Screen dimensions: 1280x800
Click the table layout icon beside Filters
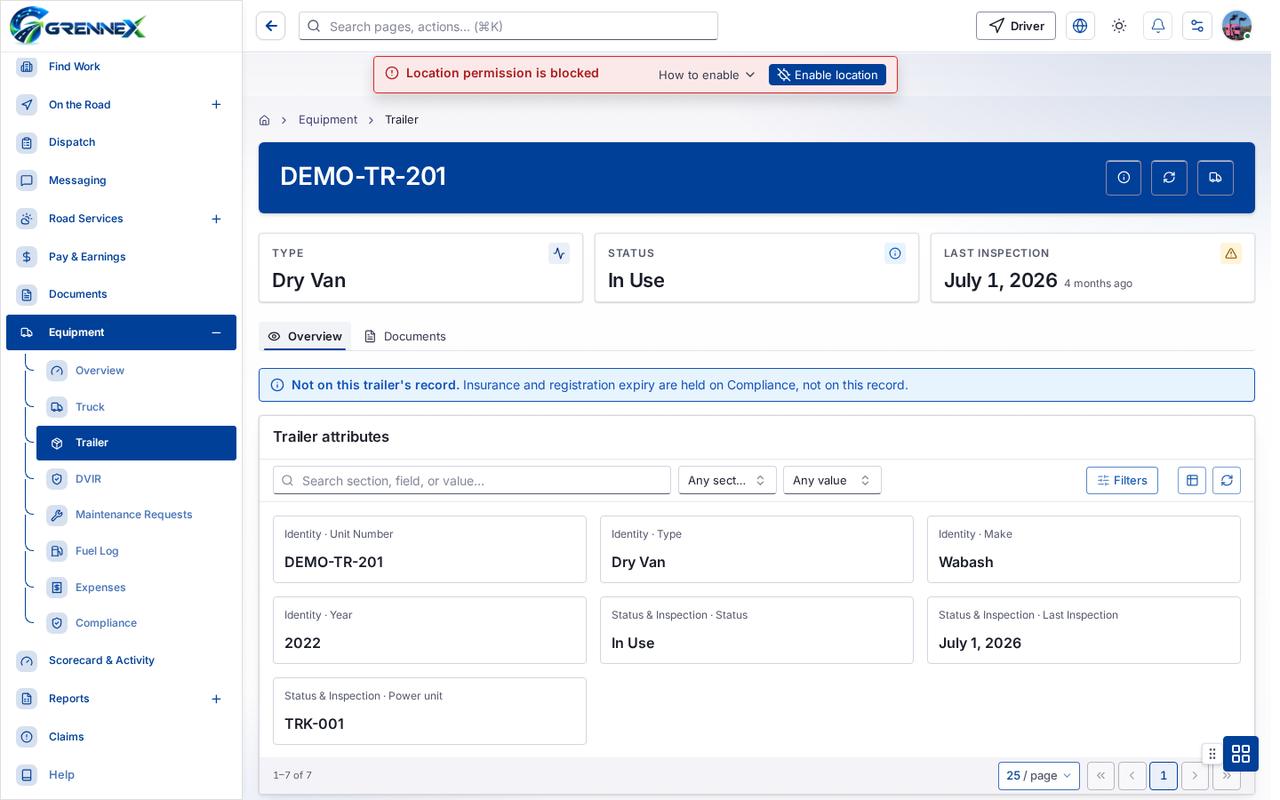click(x=1192, y=480)
